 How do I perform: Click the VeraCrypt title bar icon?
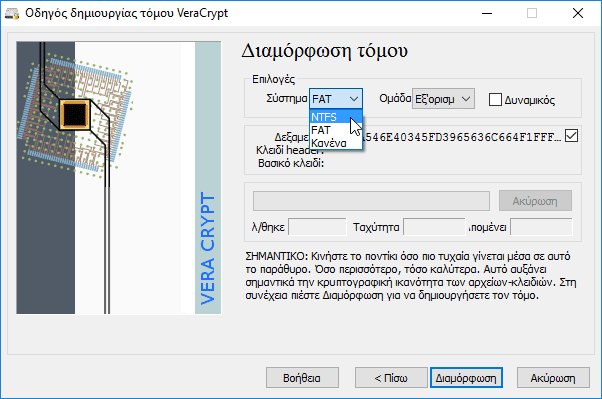pyautogui.click(x=12, y=13)
